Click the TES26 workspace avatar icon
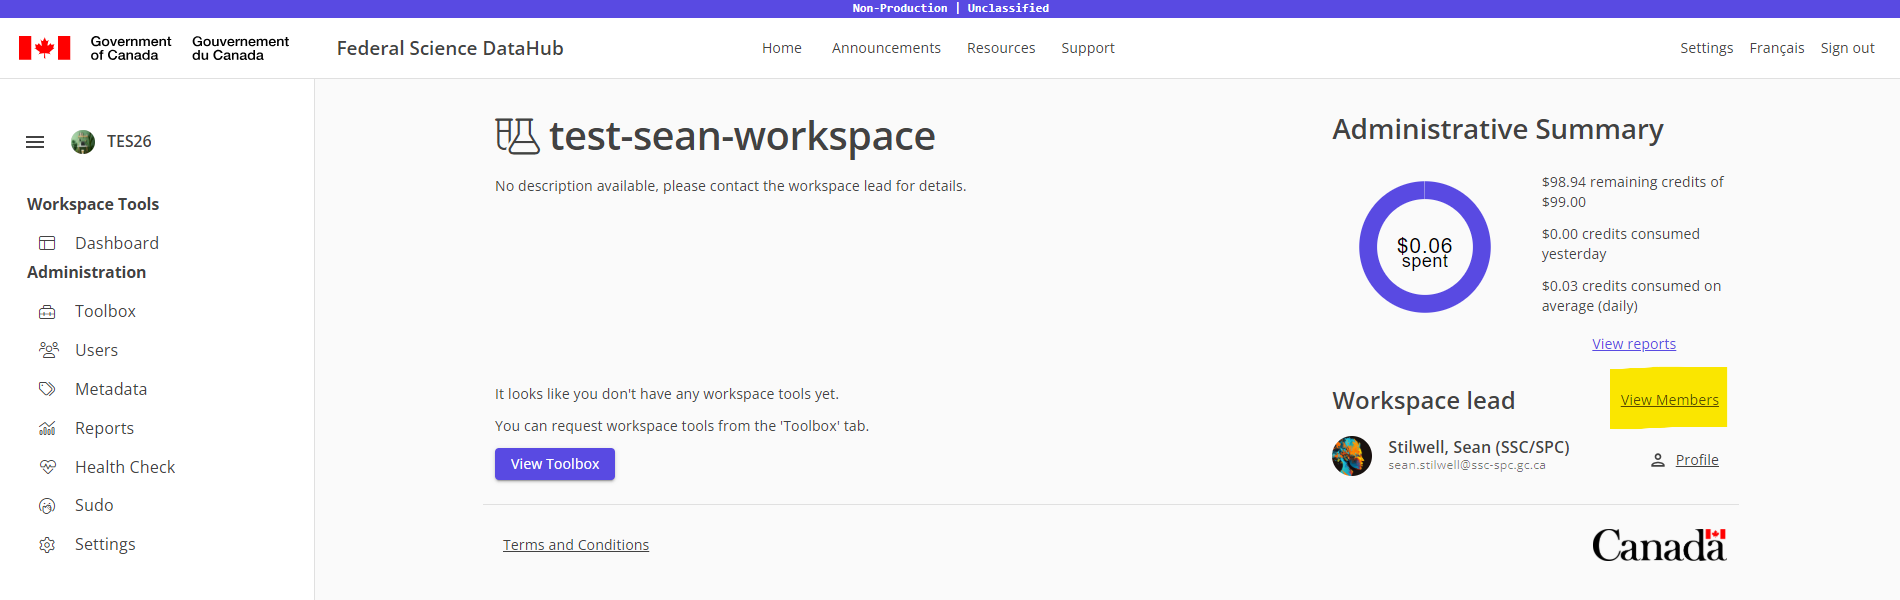 coord(83,142)
